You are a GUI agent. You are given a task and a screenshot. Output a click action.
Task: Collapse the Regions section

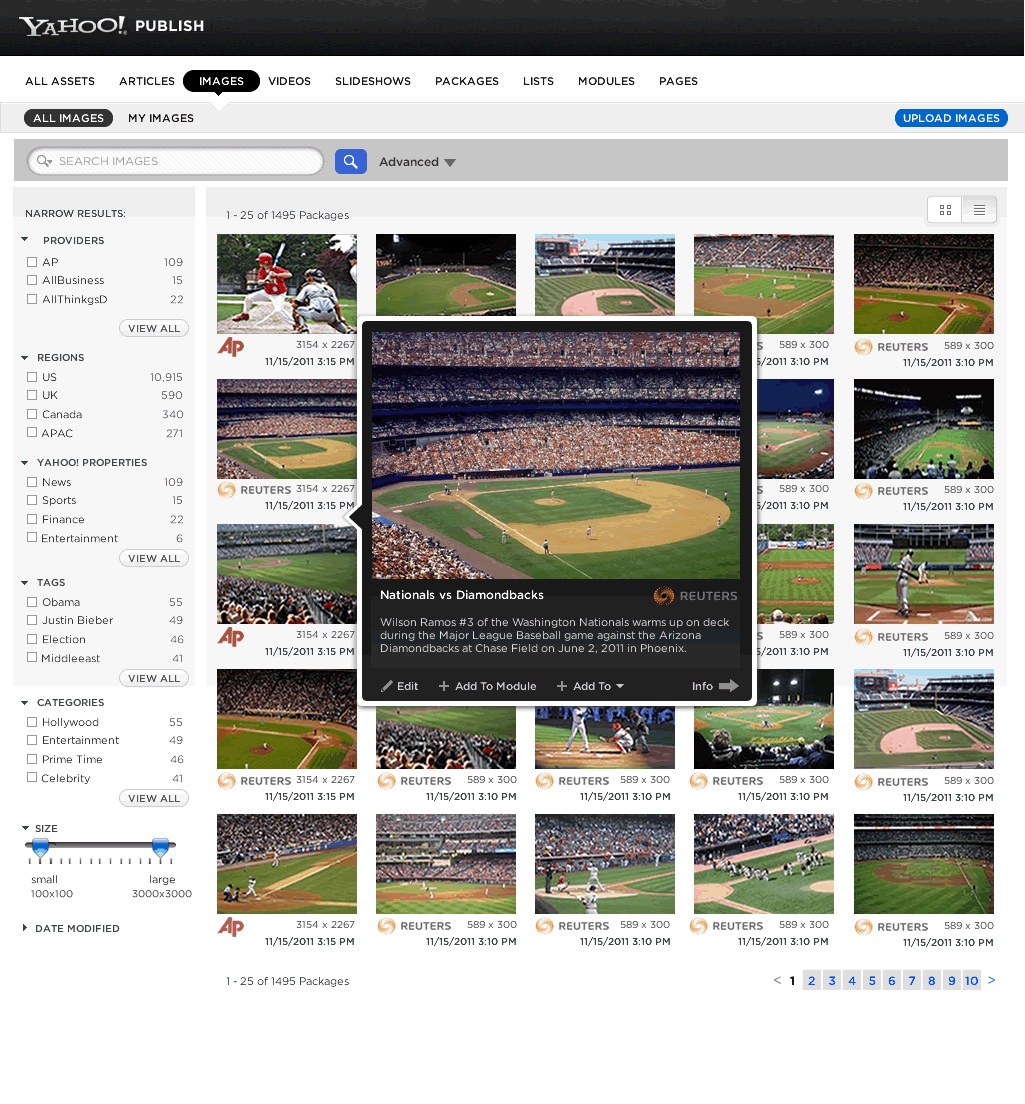[25, 358]
